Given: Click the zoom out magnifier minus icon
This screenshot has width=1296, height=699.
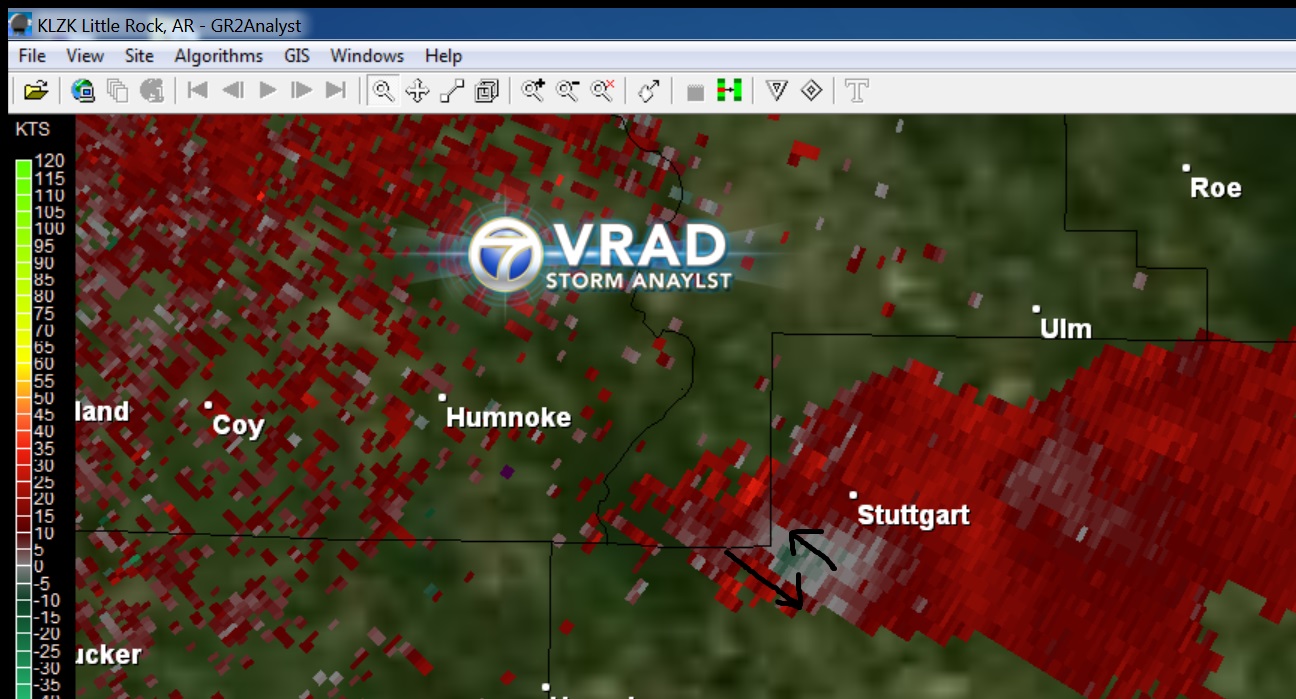Looking at the screenshot, I should [568, 91].
